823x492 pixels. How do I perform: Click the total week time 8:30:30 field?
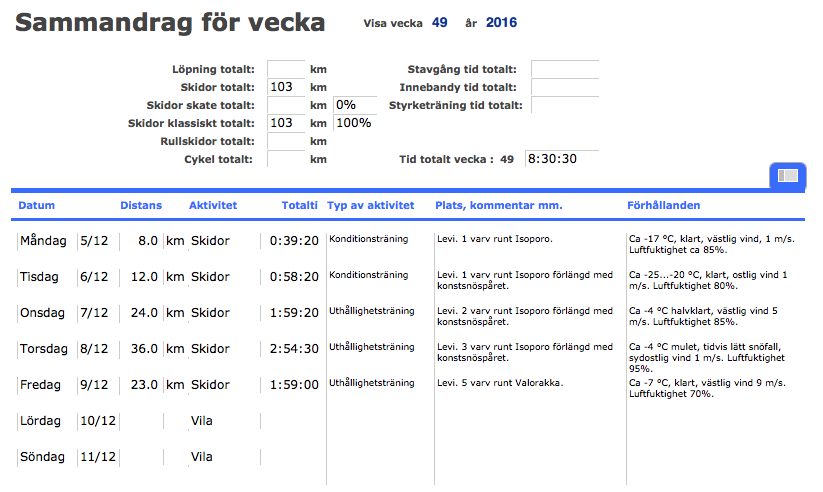[562, 159]
